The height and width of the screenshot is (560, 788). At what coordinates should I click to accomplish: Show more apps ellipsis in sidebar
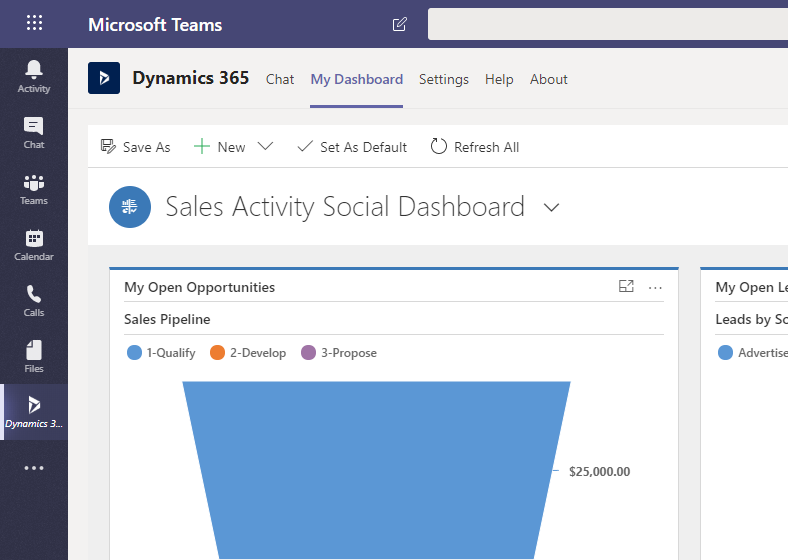point(34,468)
